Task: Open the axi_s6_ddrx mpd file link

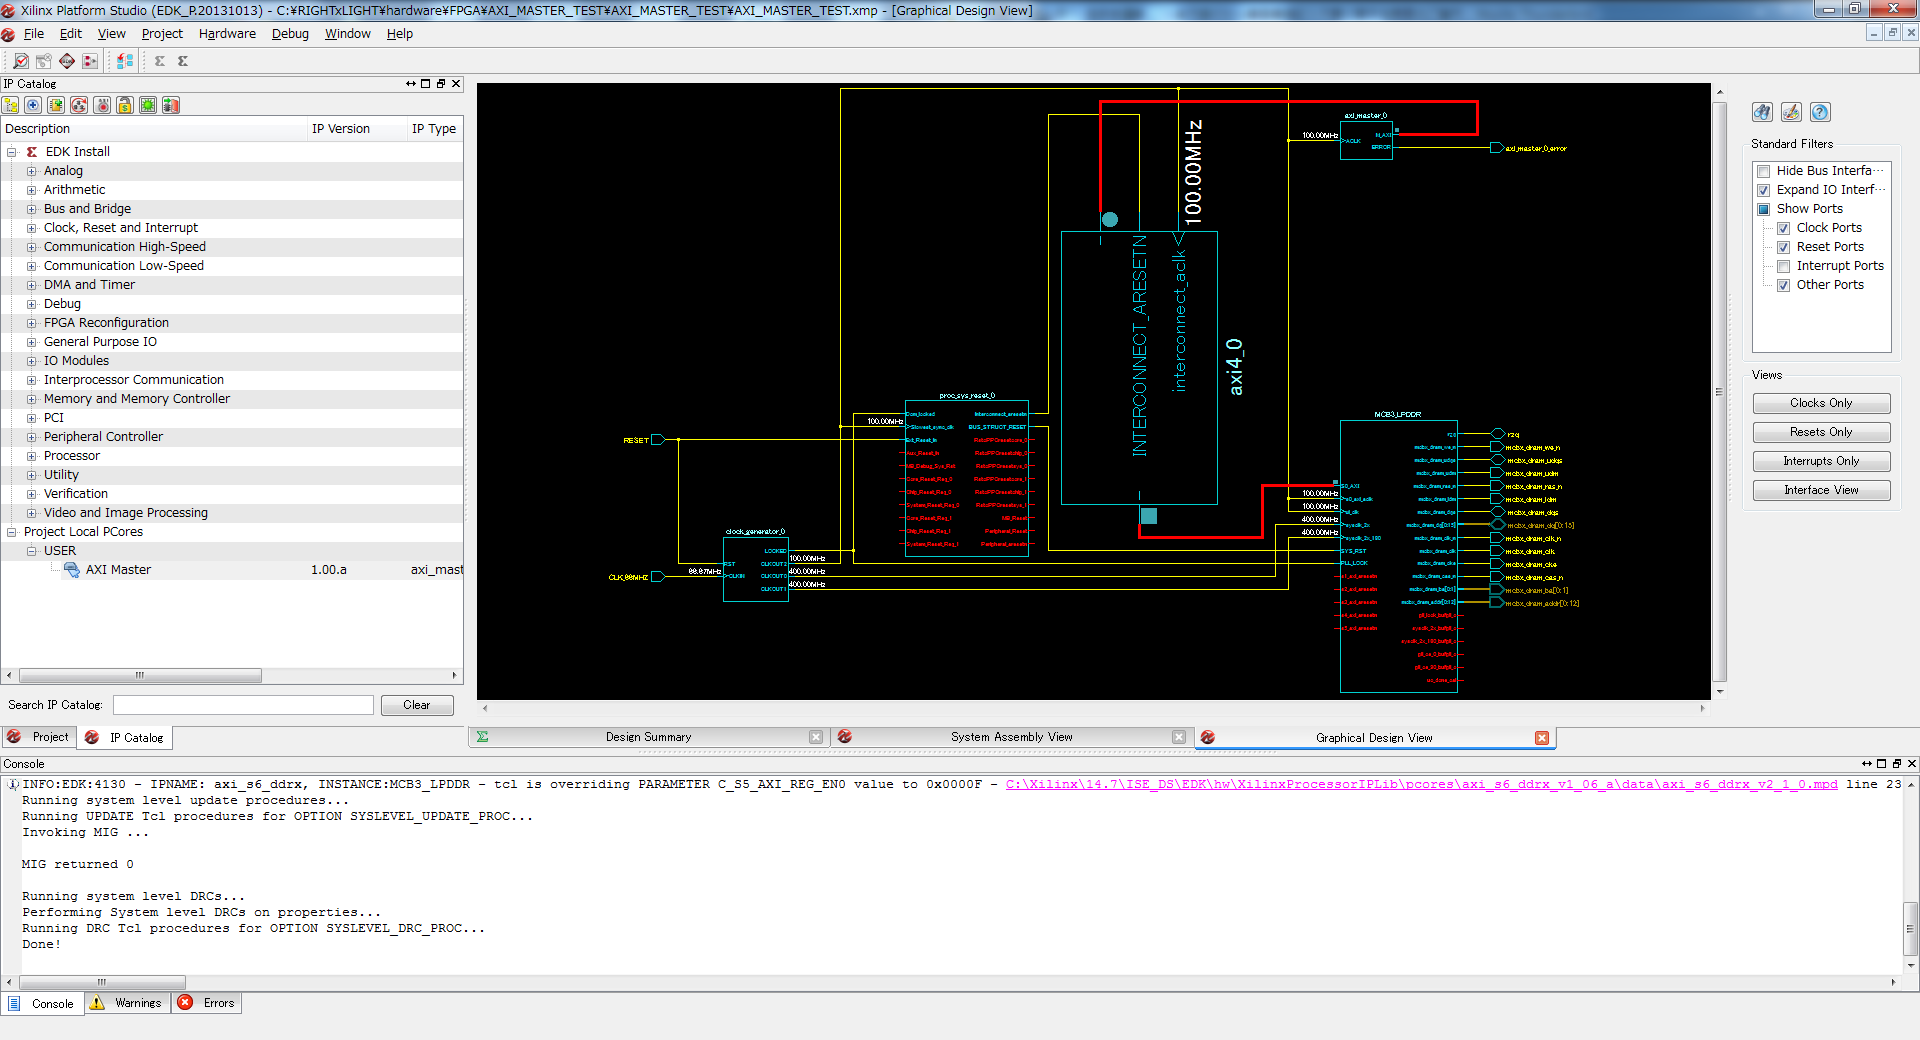Action: [1421, 785]
